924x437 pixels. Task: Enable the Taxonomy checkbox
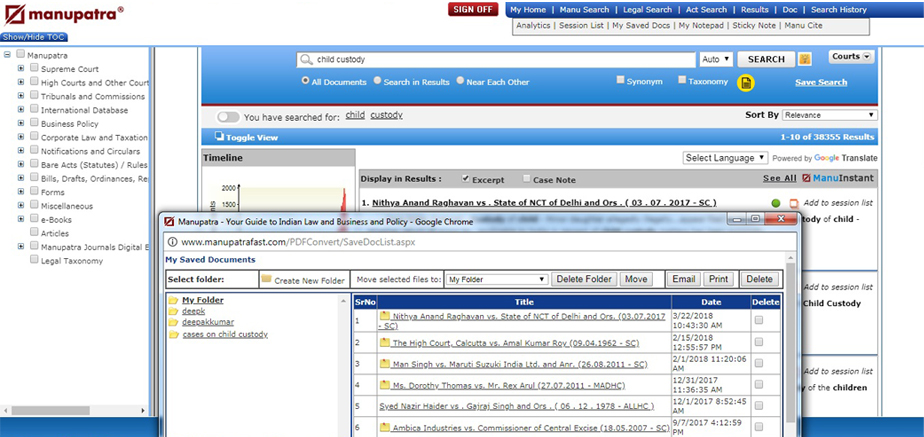coord(682,80)
